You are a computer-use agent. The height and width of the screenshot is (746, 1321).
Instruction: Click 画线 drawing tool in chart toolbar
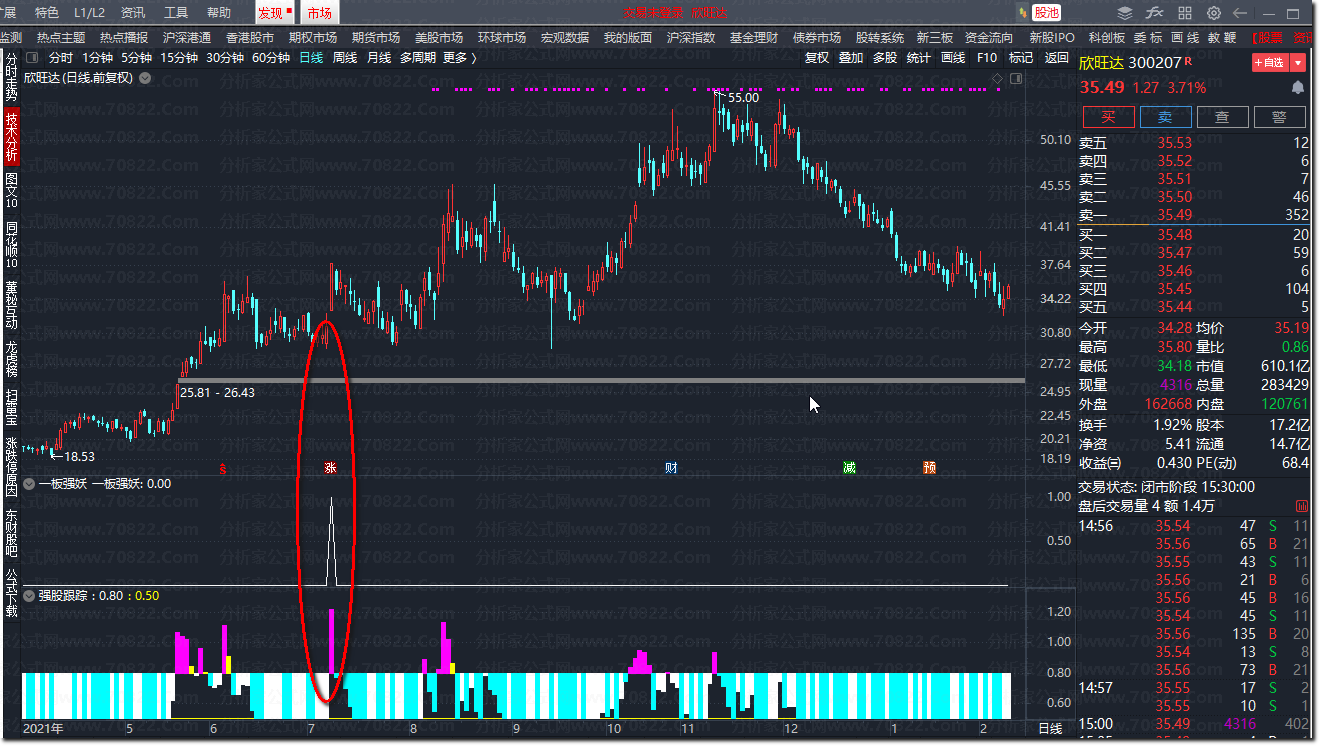pyautogui.click(x=953, y=58)
